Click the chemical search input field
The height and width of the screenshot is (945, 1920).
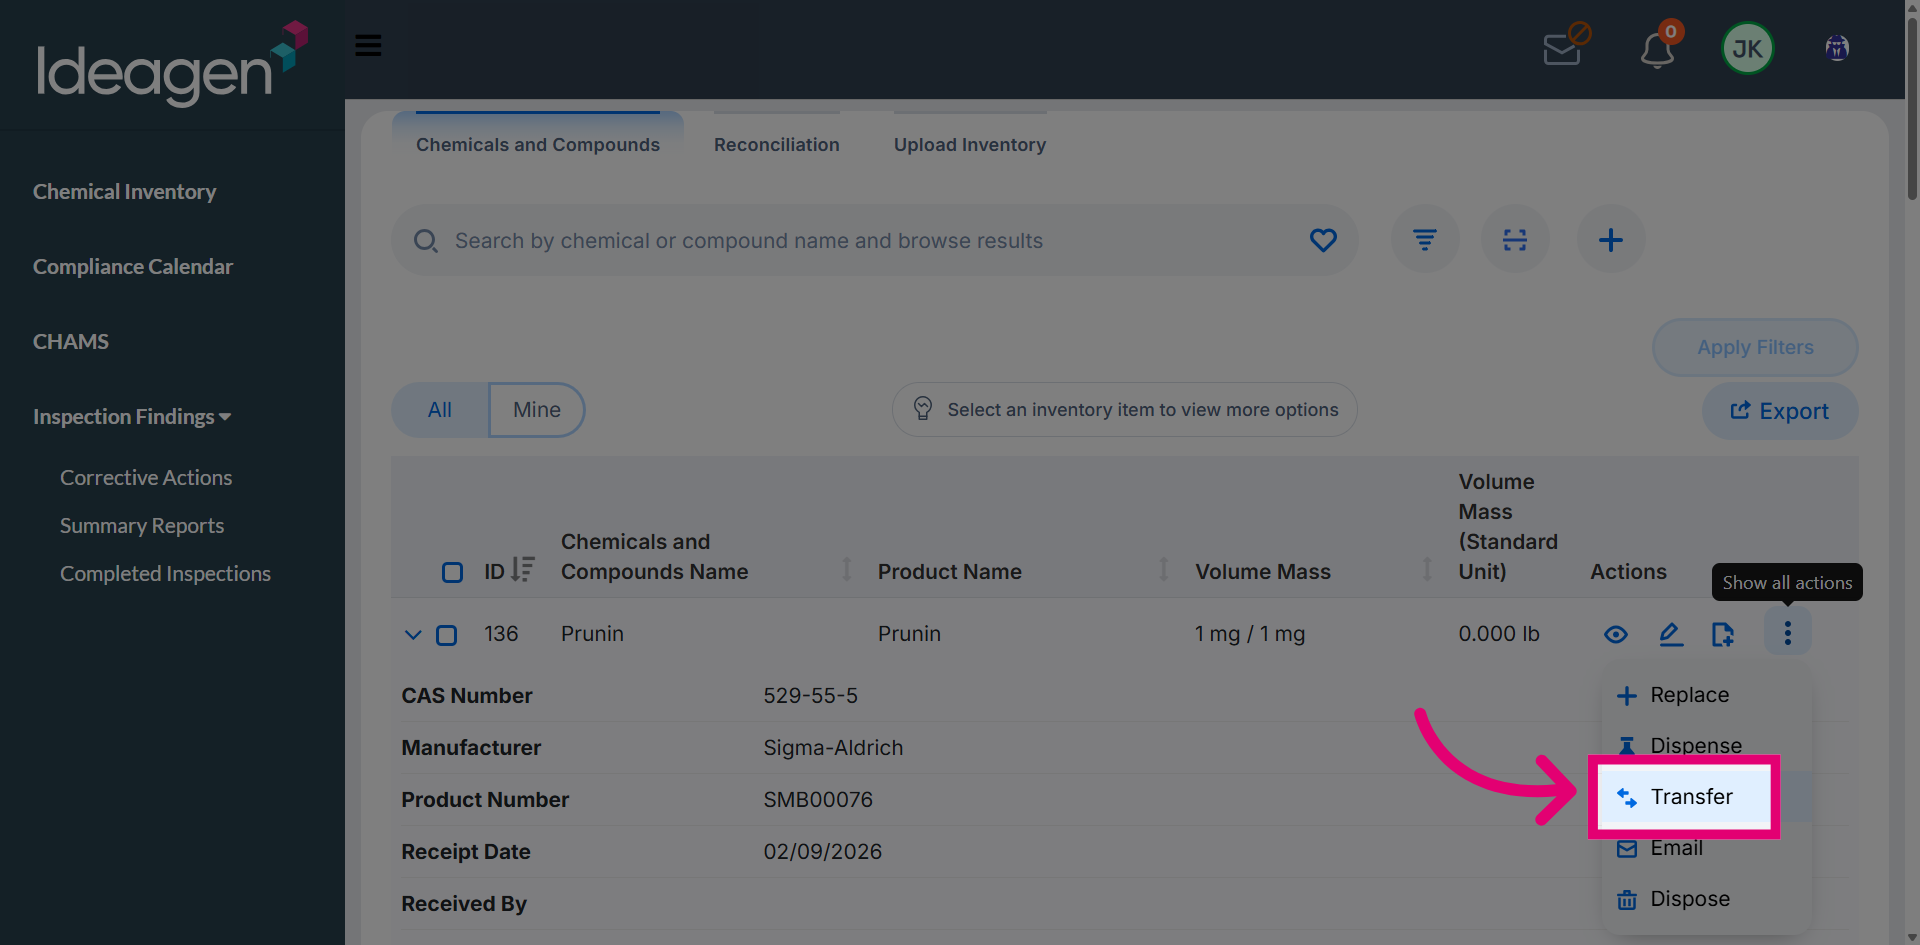click(875, 241)
